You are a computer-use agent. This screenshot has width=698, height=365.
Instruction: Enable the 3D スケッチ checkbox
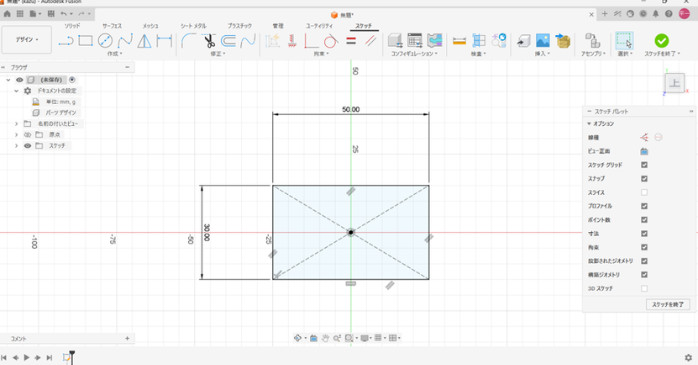click(x=644, y=289)
